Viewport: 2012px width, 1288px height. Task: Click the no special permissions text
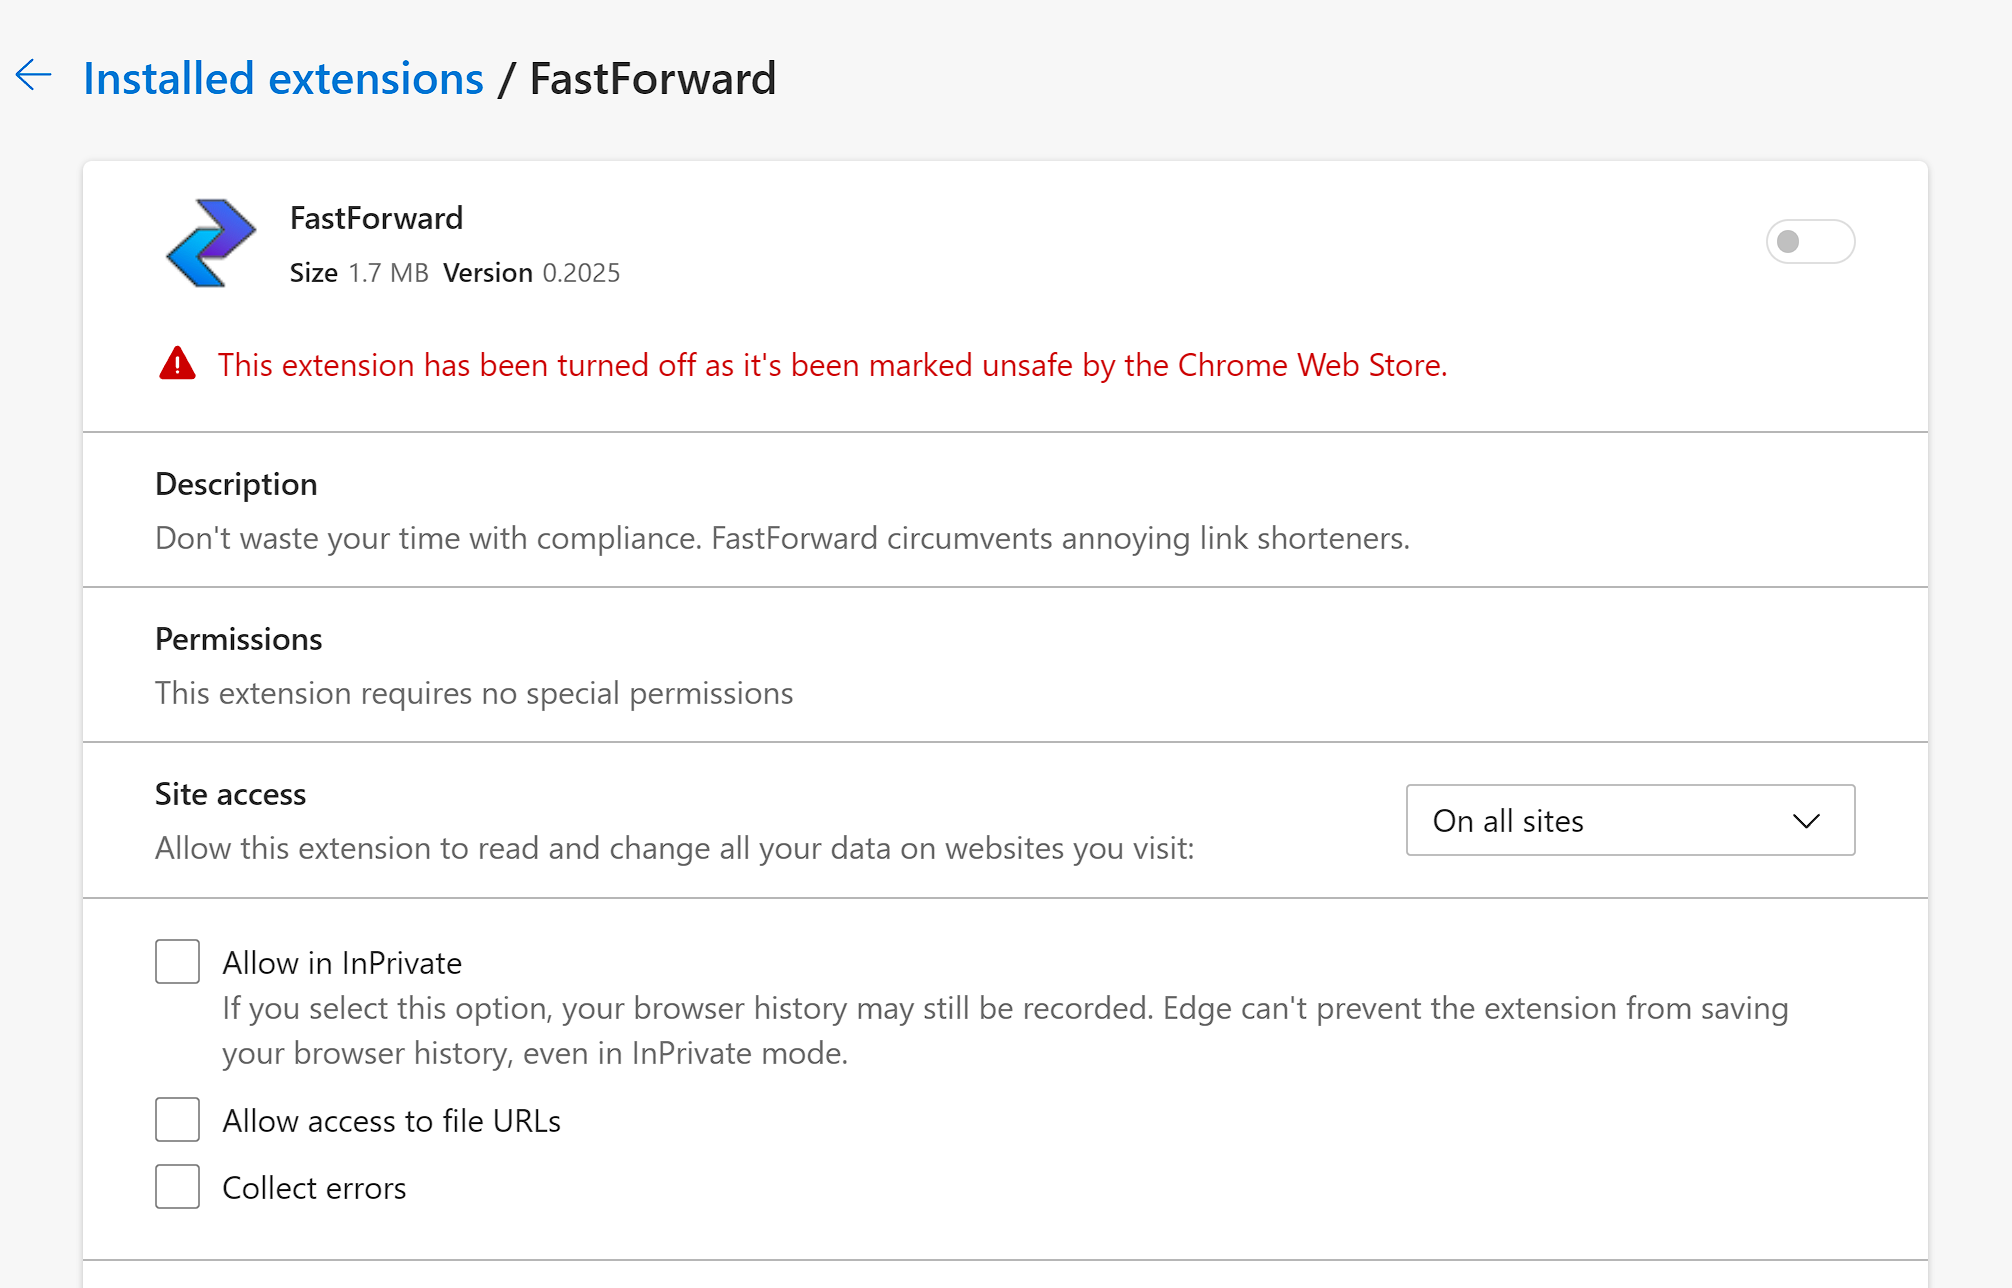474,693
